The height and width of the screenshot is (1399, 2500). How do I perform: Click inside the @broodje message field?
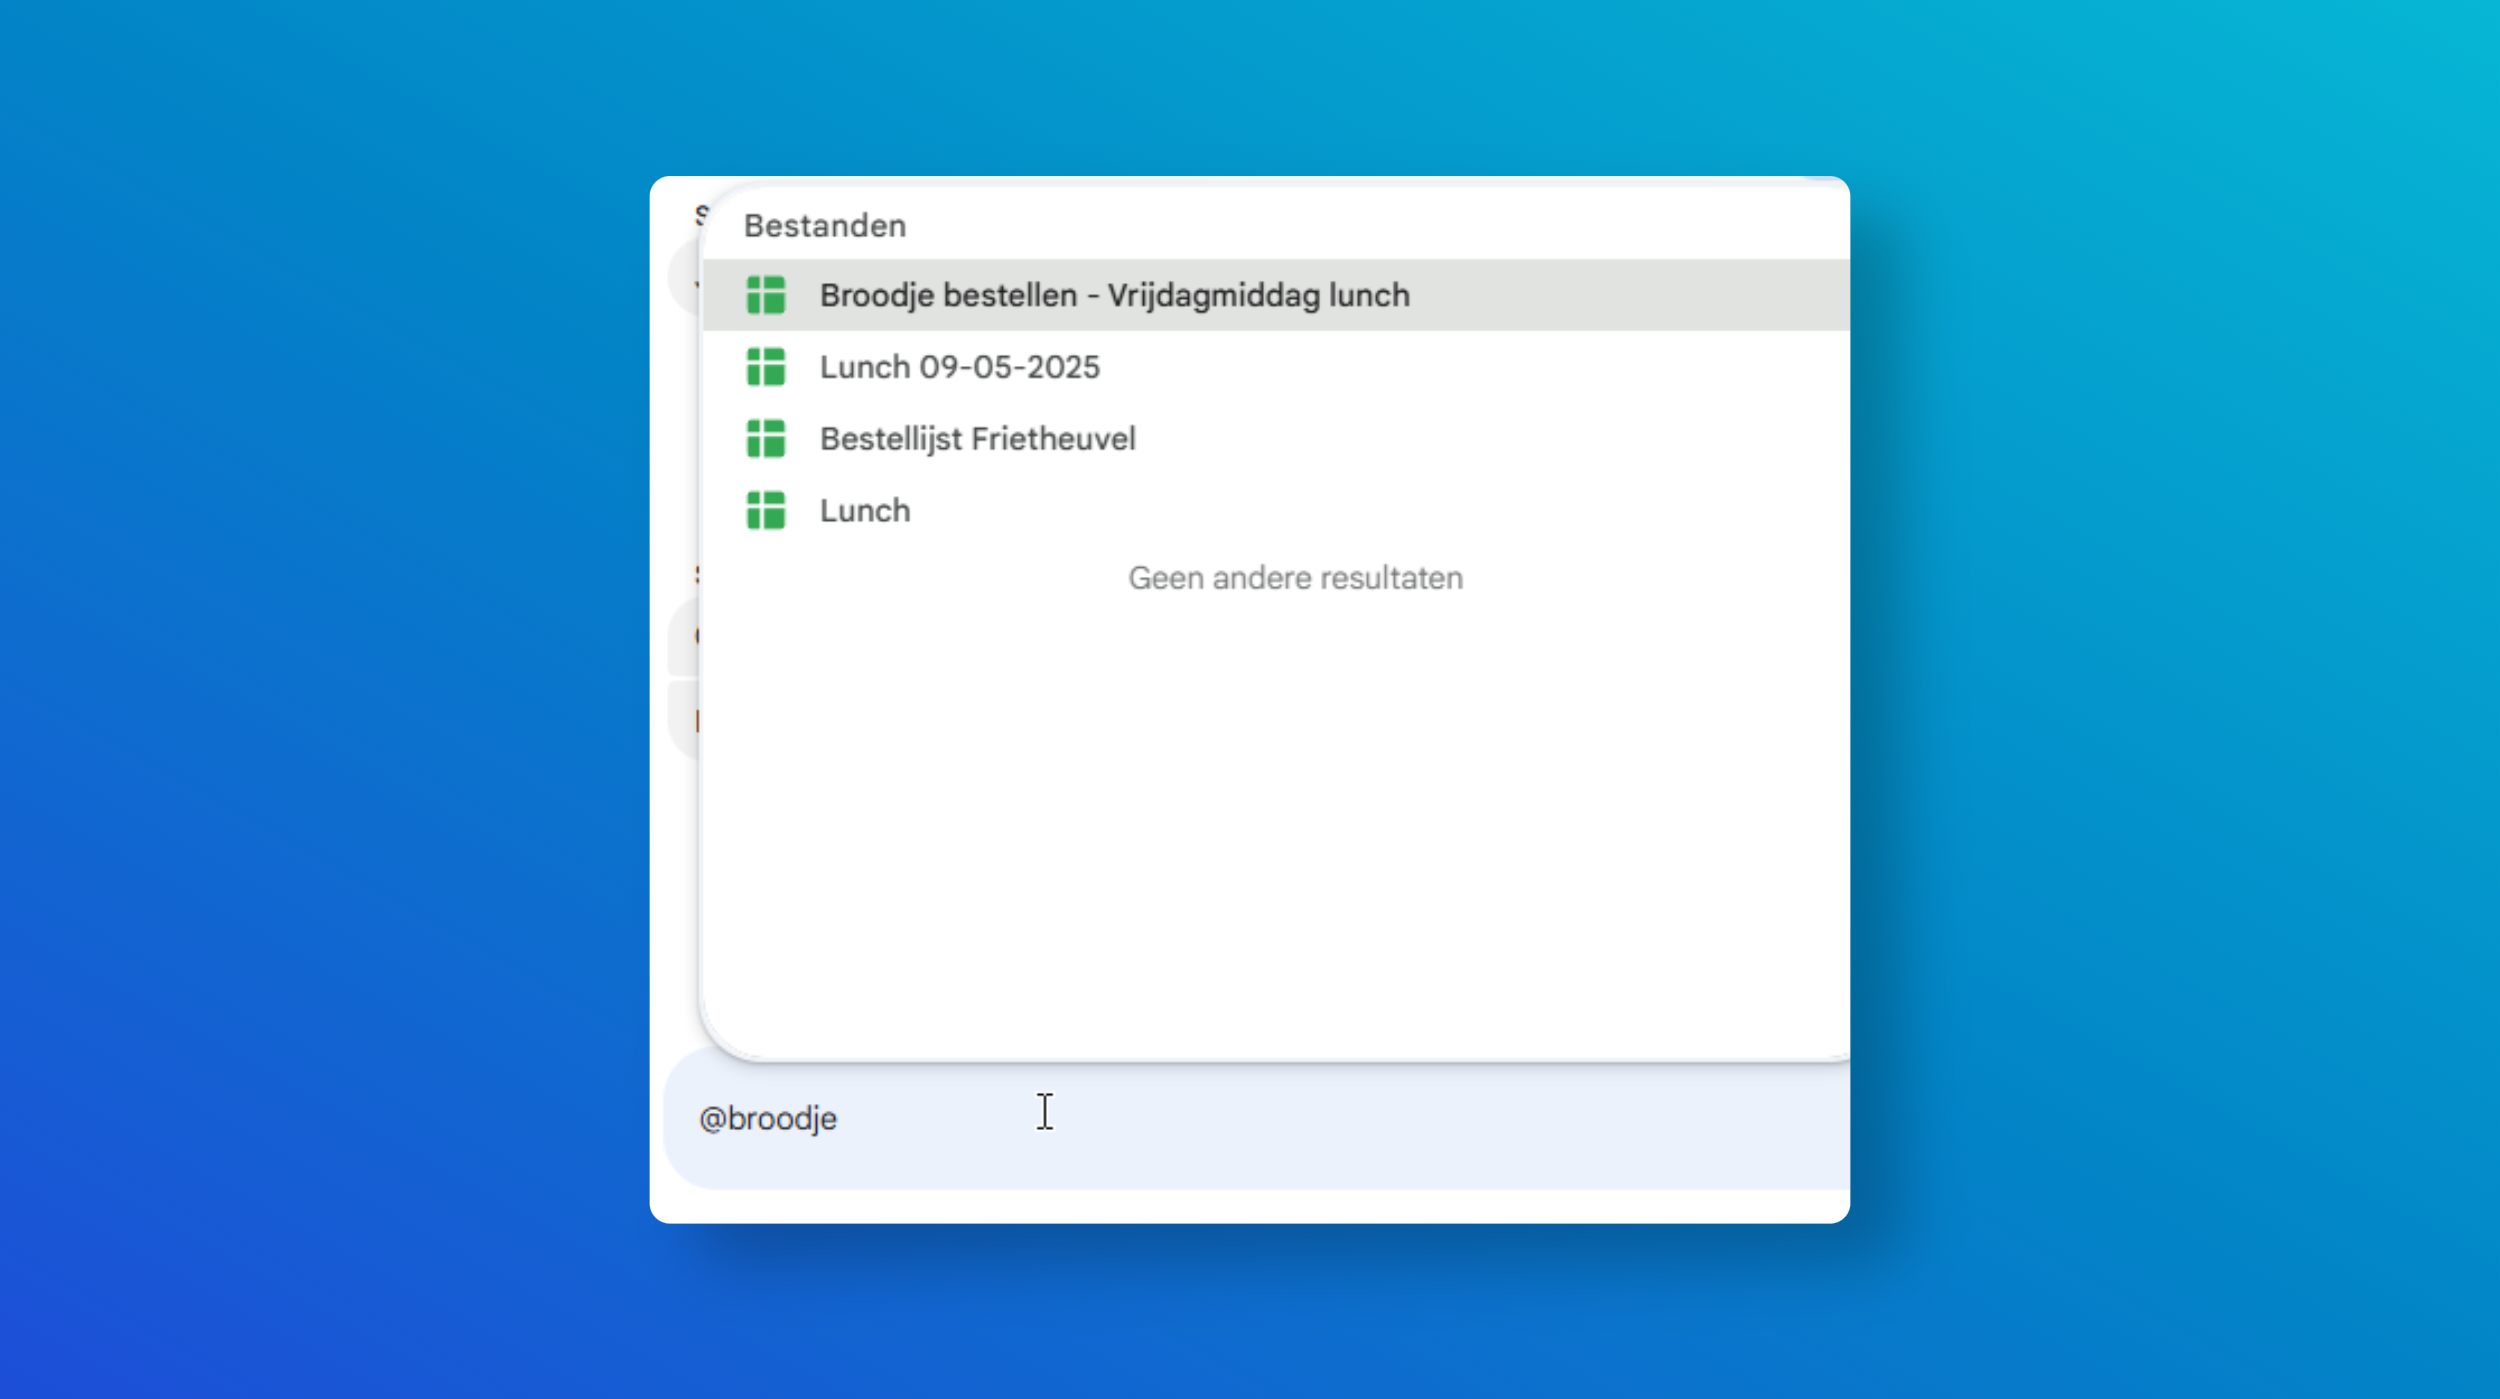tap(1256, 1118)
